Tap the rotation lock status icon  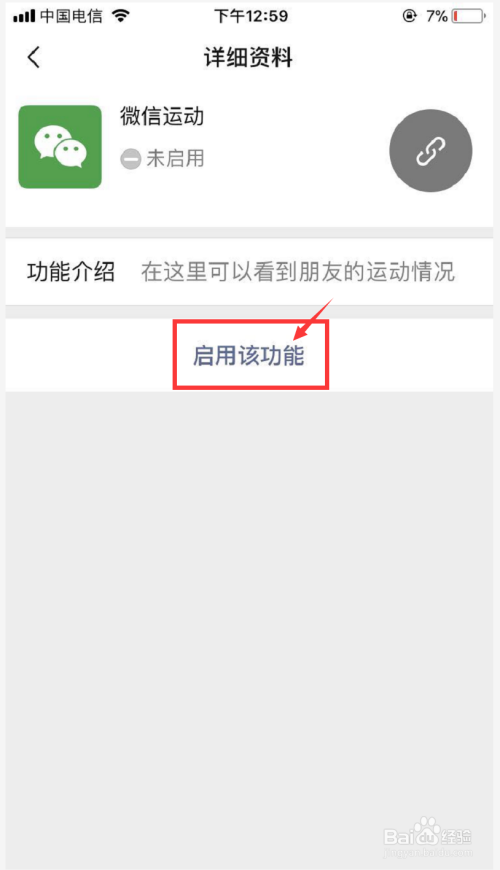click(x=410, y=16)
